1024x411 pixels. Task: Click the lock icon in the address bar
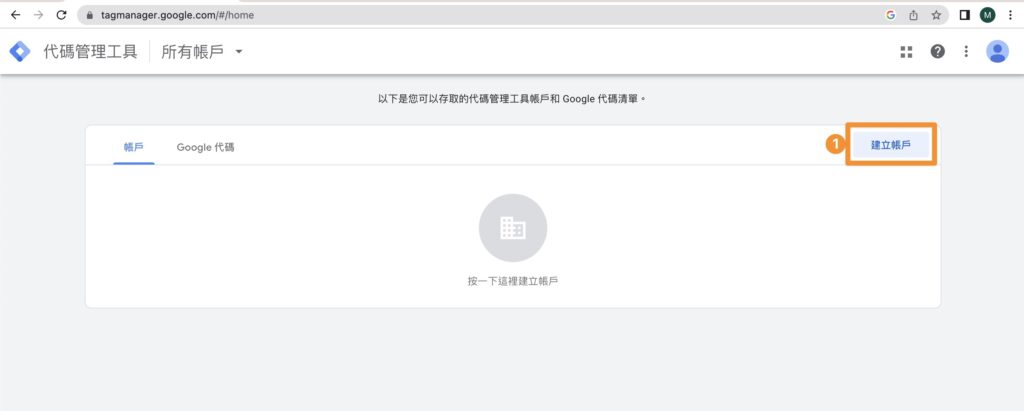(90, 15)
